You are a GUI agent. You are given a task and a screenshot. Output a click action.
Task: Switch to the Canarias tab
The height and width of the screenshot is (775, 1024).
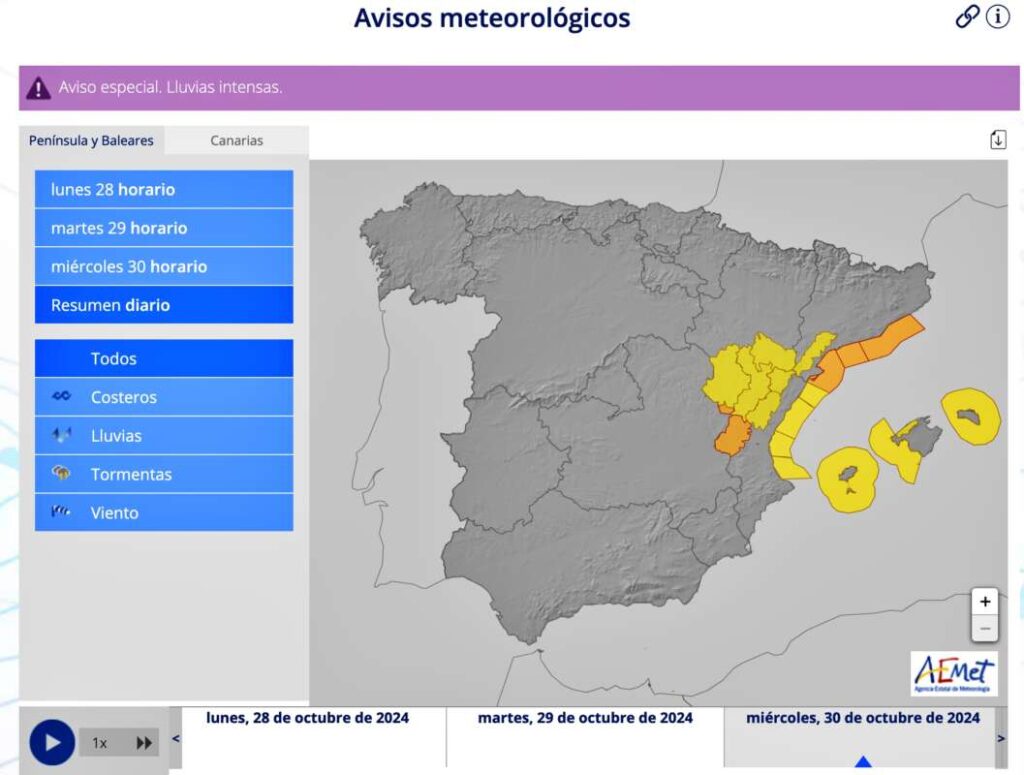point(236,140)
